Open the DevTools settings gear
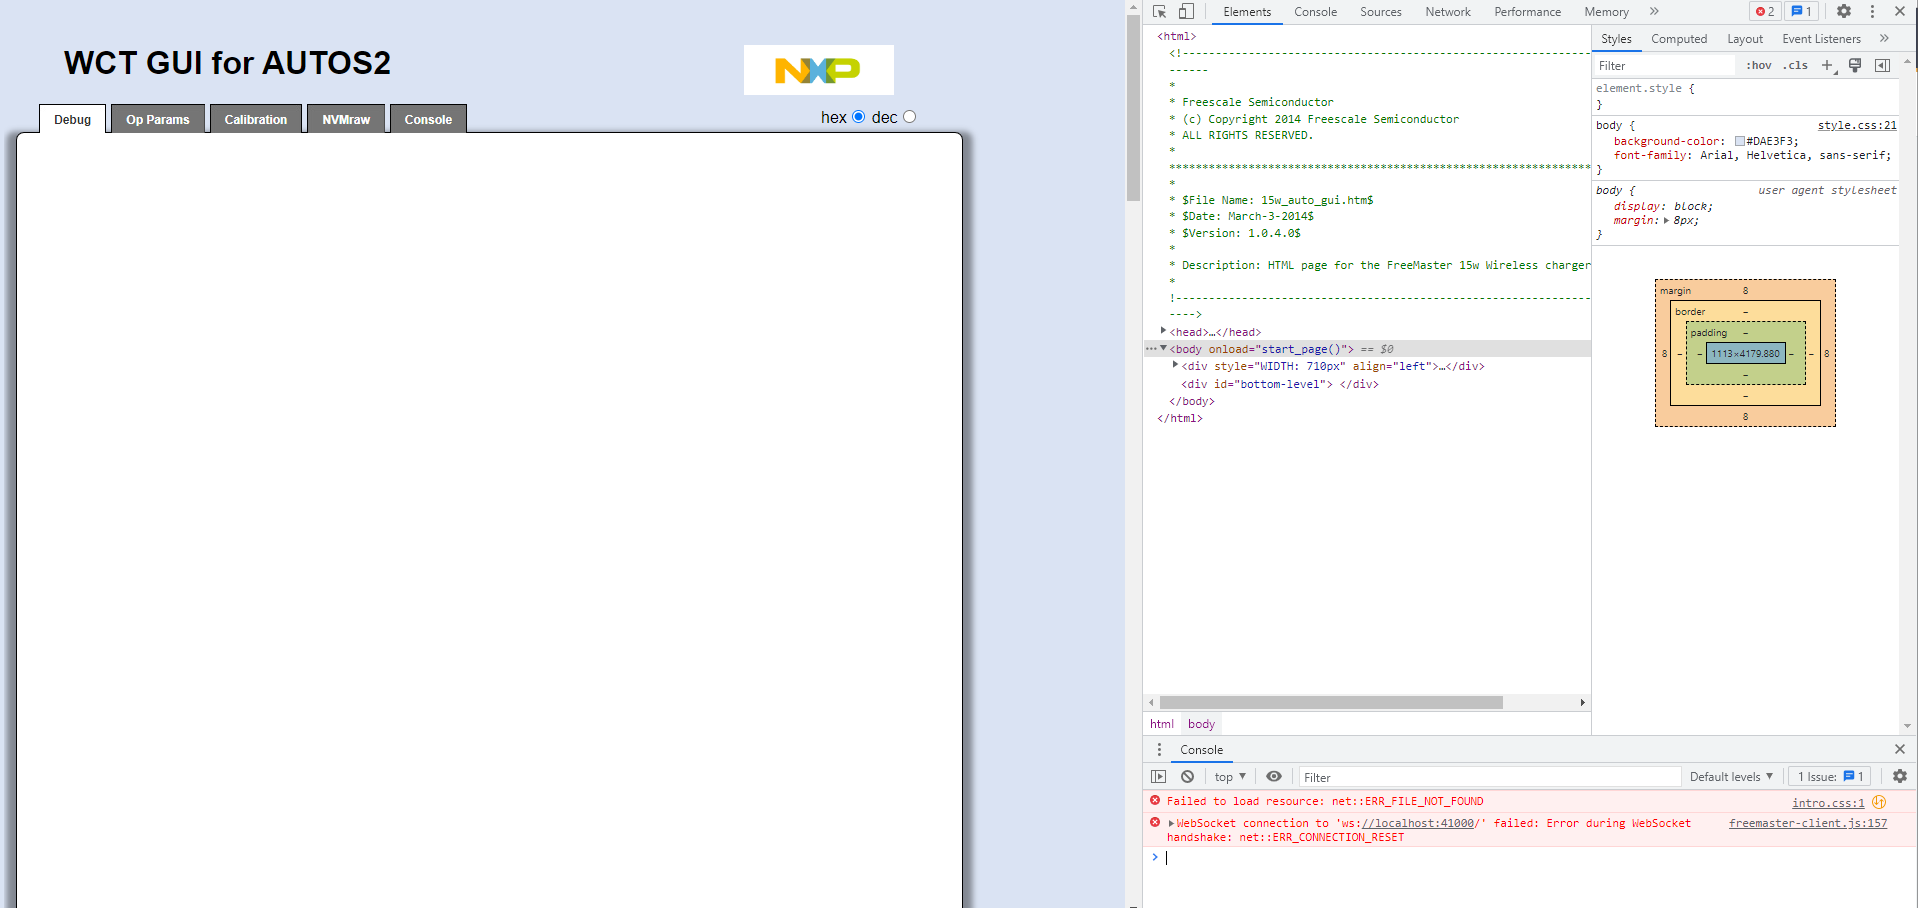The height and width of the screenshot is (908, 1918). (x=1843, y=11)
